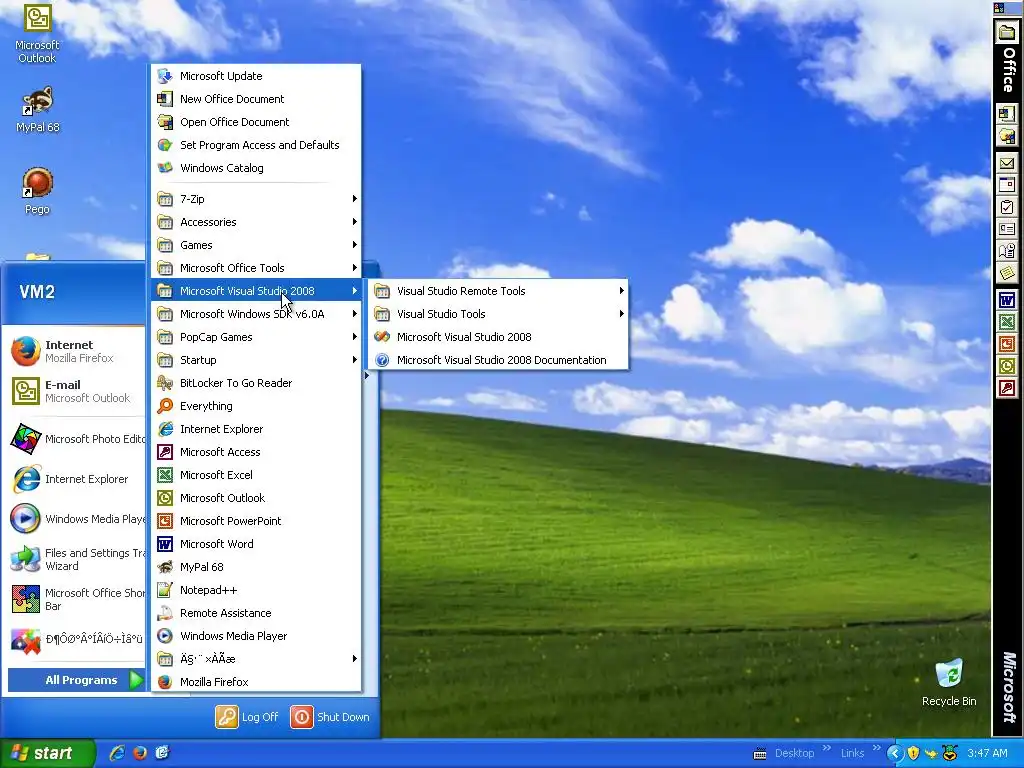Expand the Startup submenu arrow
This screenshot has width=1024, height=768.
[x=355, y=360]
